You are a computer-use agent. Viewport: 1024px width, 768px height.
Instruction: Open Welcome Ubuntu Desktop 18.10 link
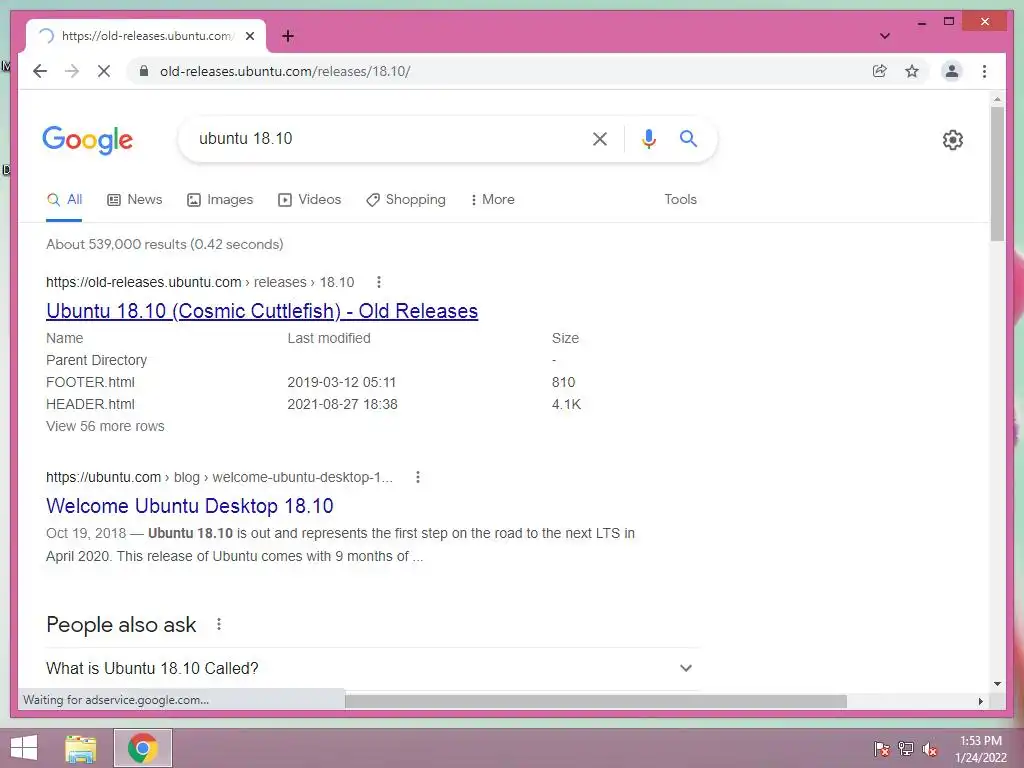pos(189,506)
